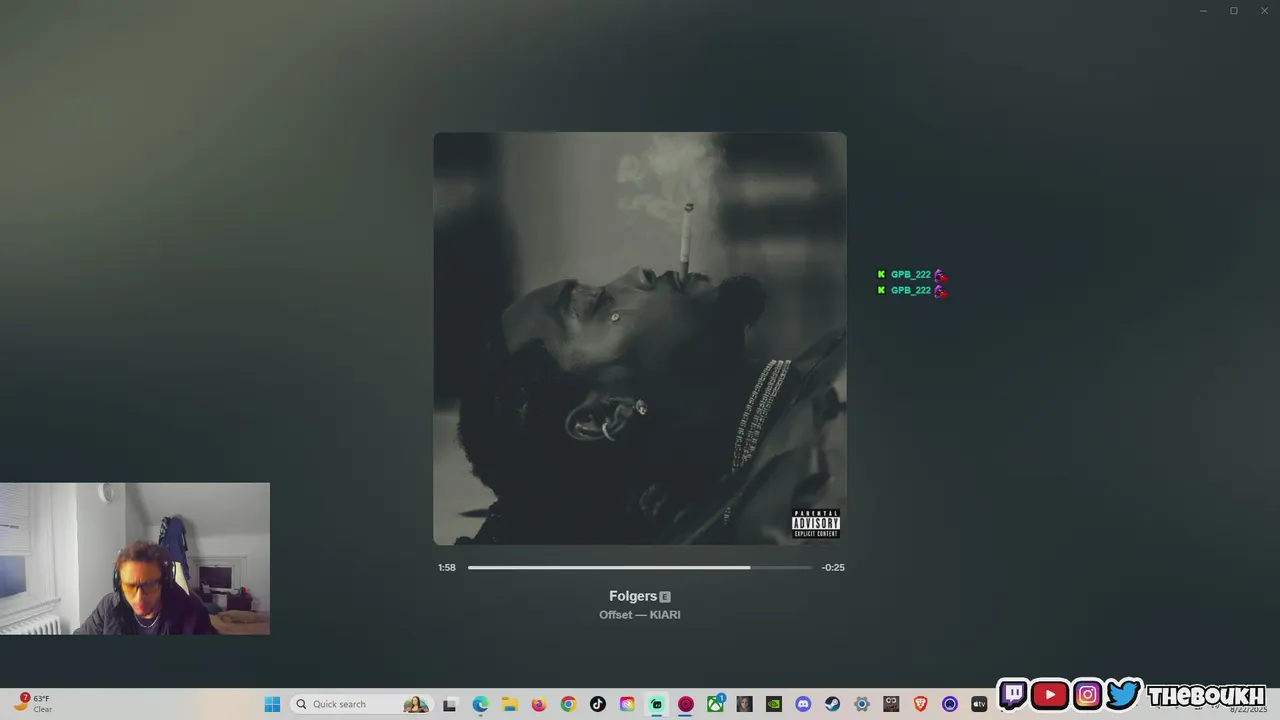The image size is (1280, 720).
Task: Open Apple TV from the taskbar
Action: point(979,704)
